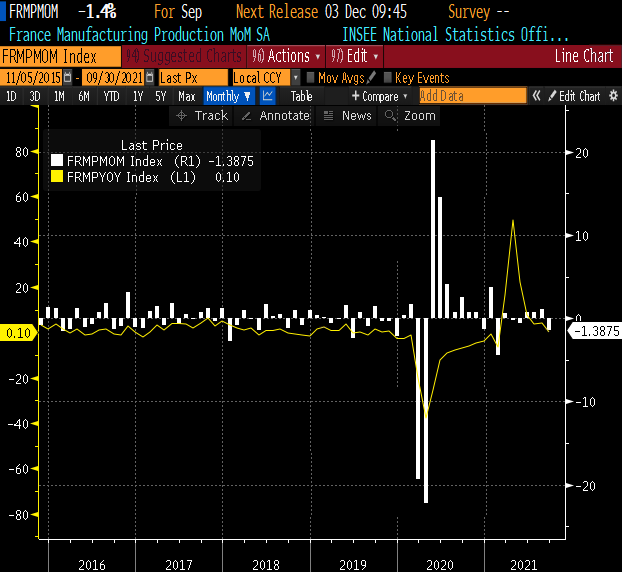The image size is (622, 572).
Task: Toggle the Key Events checkbox
Action: [386, 77]
